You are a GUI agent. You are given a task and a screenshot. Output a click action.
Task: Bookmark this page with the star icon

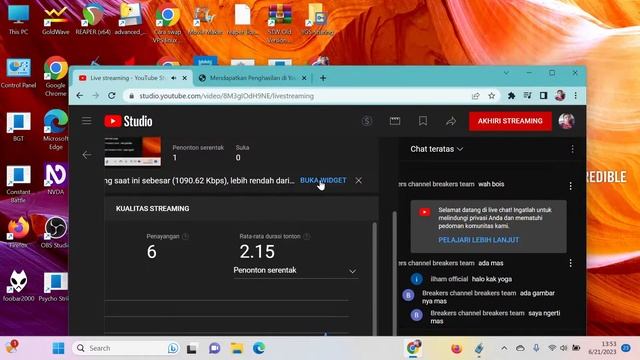pyautogui.click(x=491, y=96)
